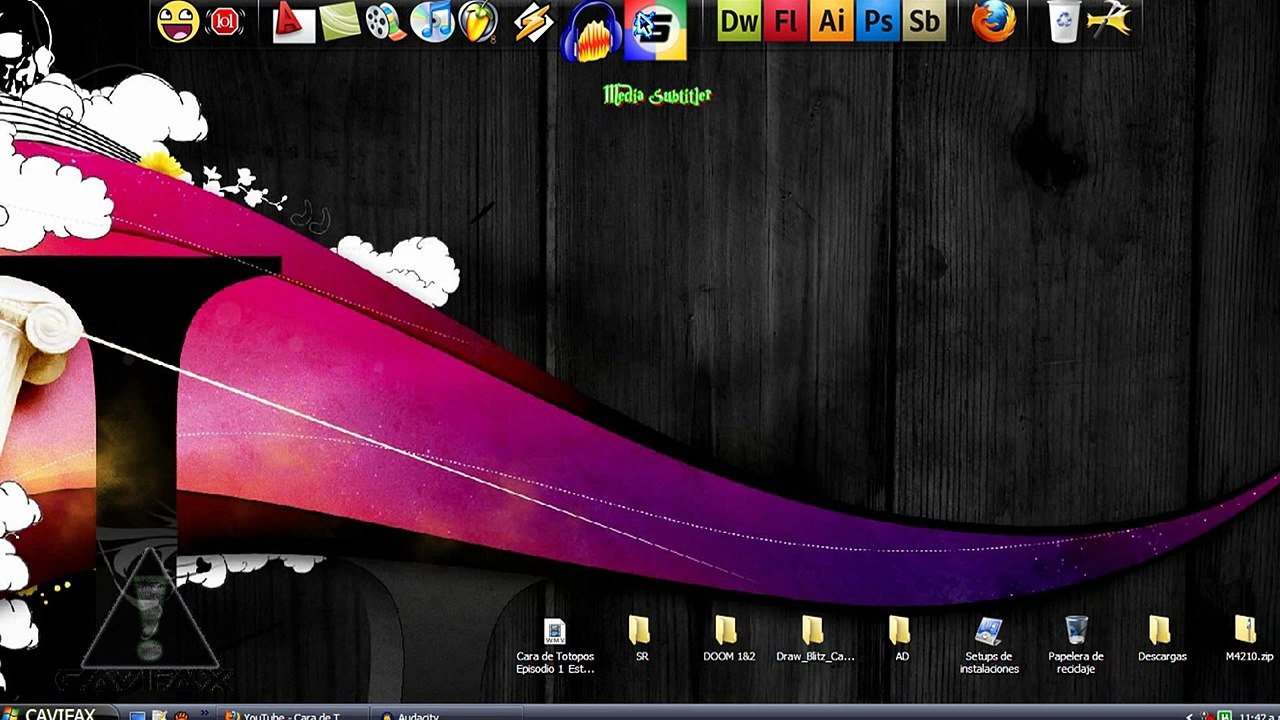Select the Descargas folder

pos(1161,640)
